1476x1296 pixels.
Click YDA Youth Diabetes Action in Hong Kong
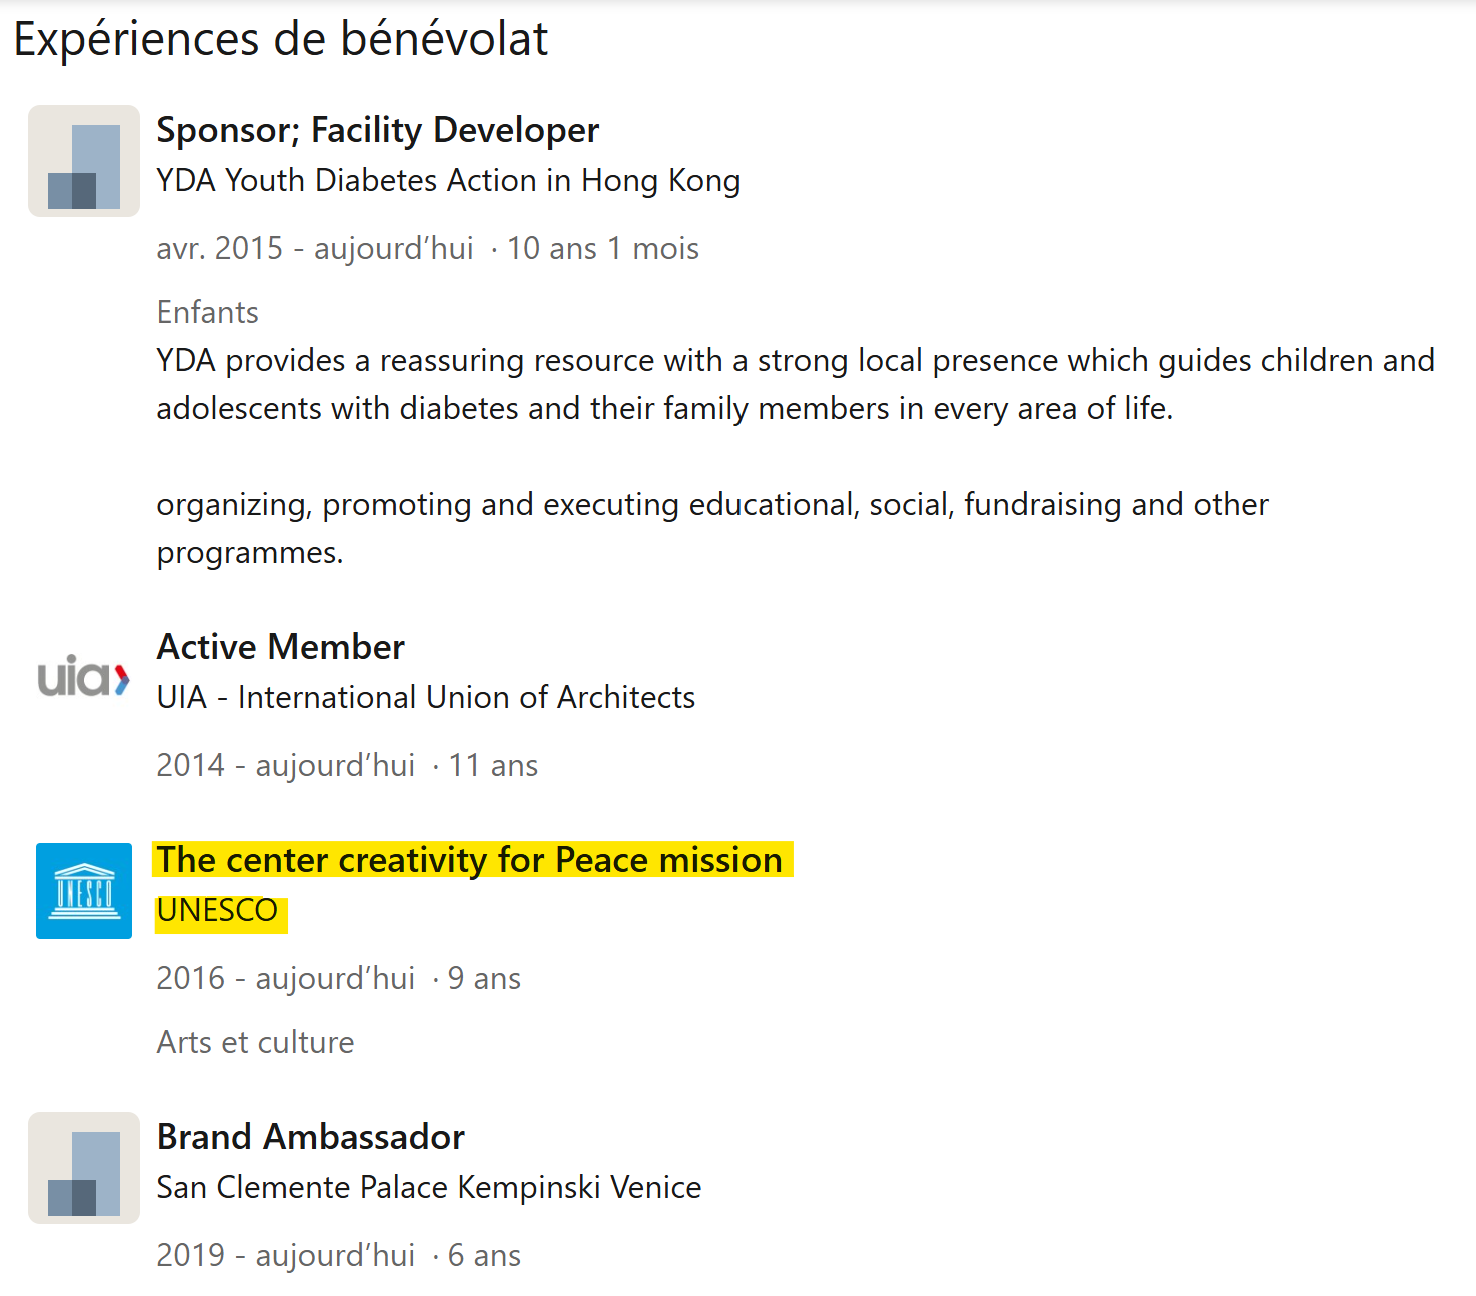pos(448,181)
